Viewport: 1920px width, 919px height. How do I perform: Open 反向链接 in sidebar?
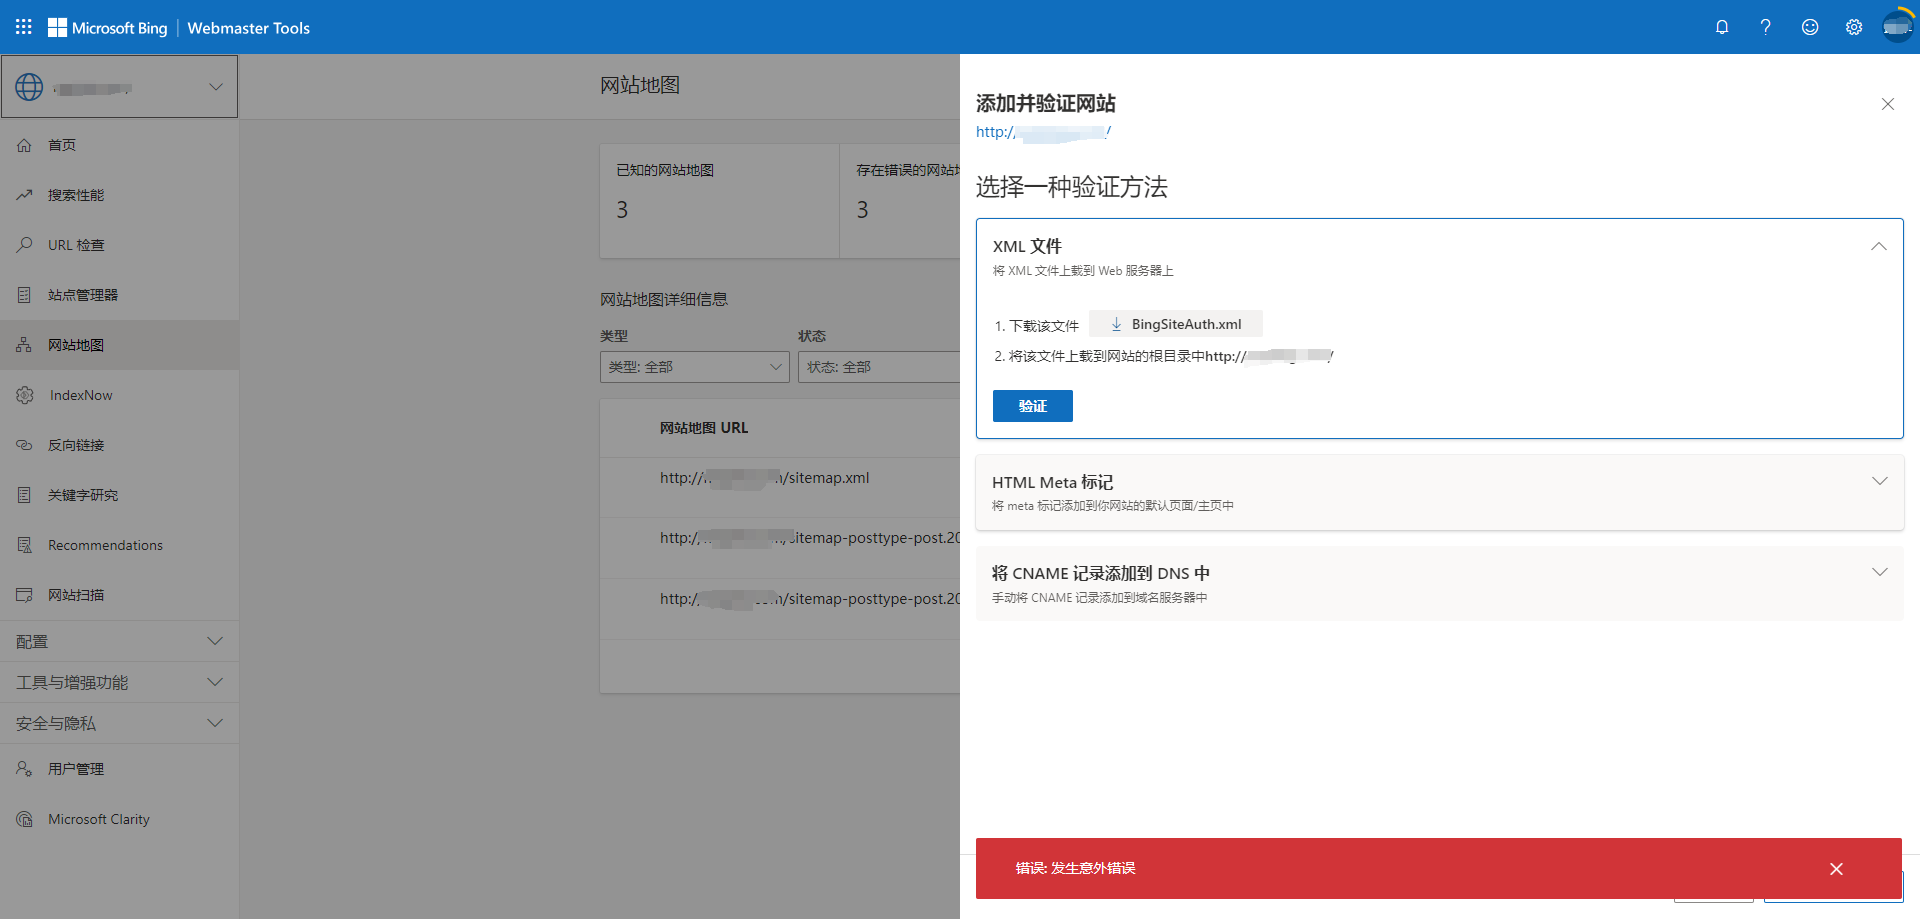click(x=119, y=445)
